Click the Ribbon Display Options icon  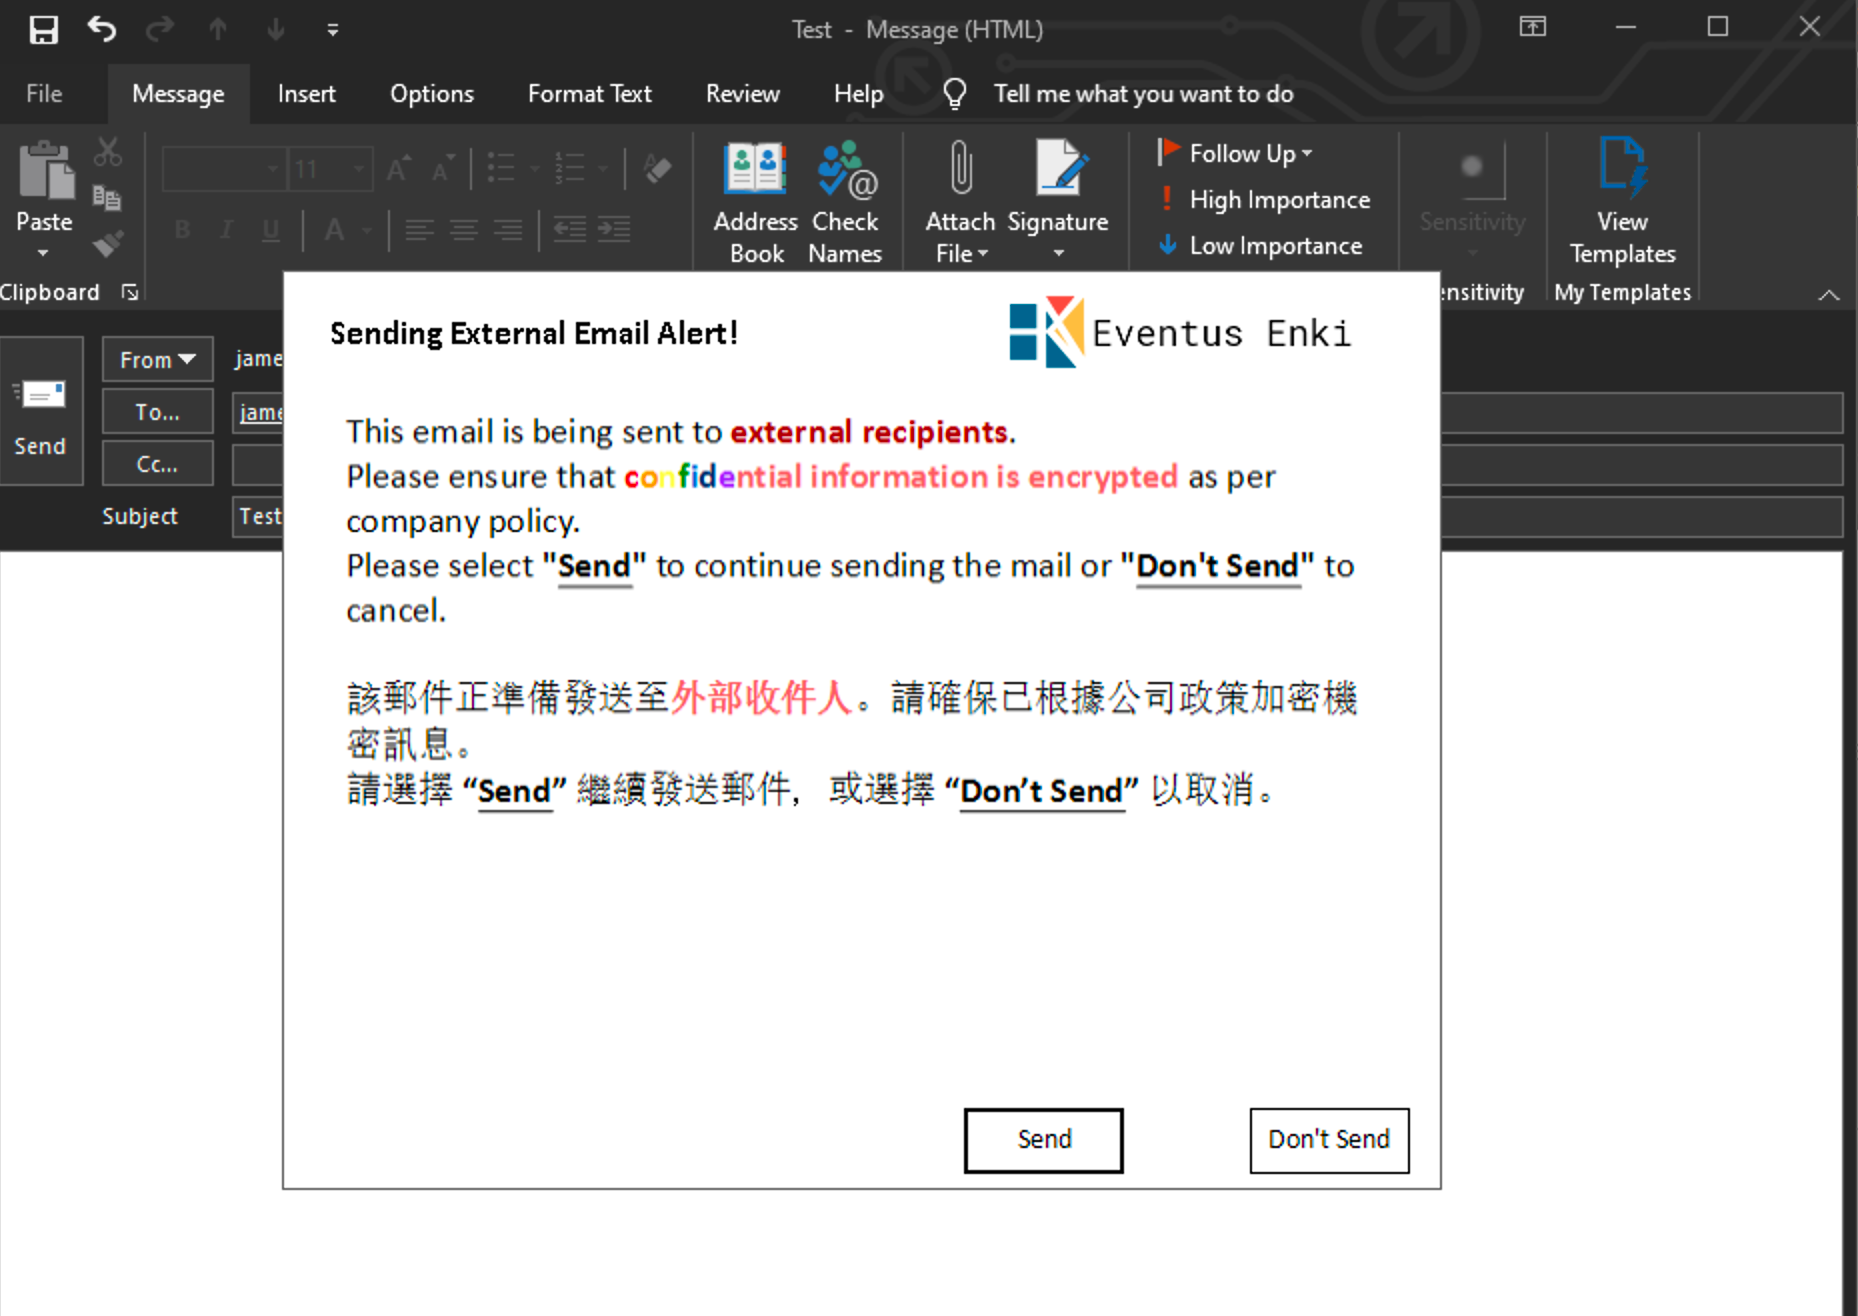1532,27
